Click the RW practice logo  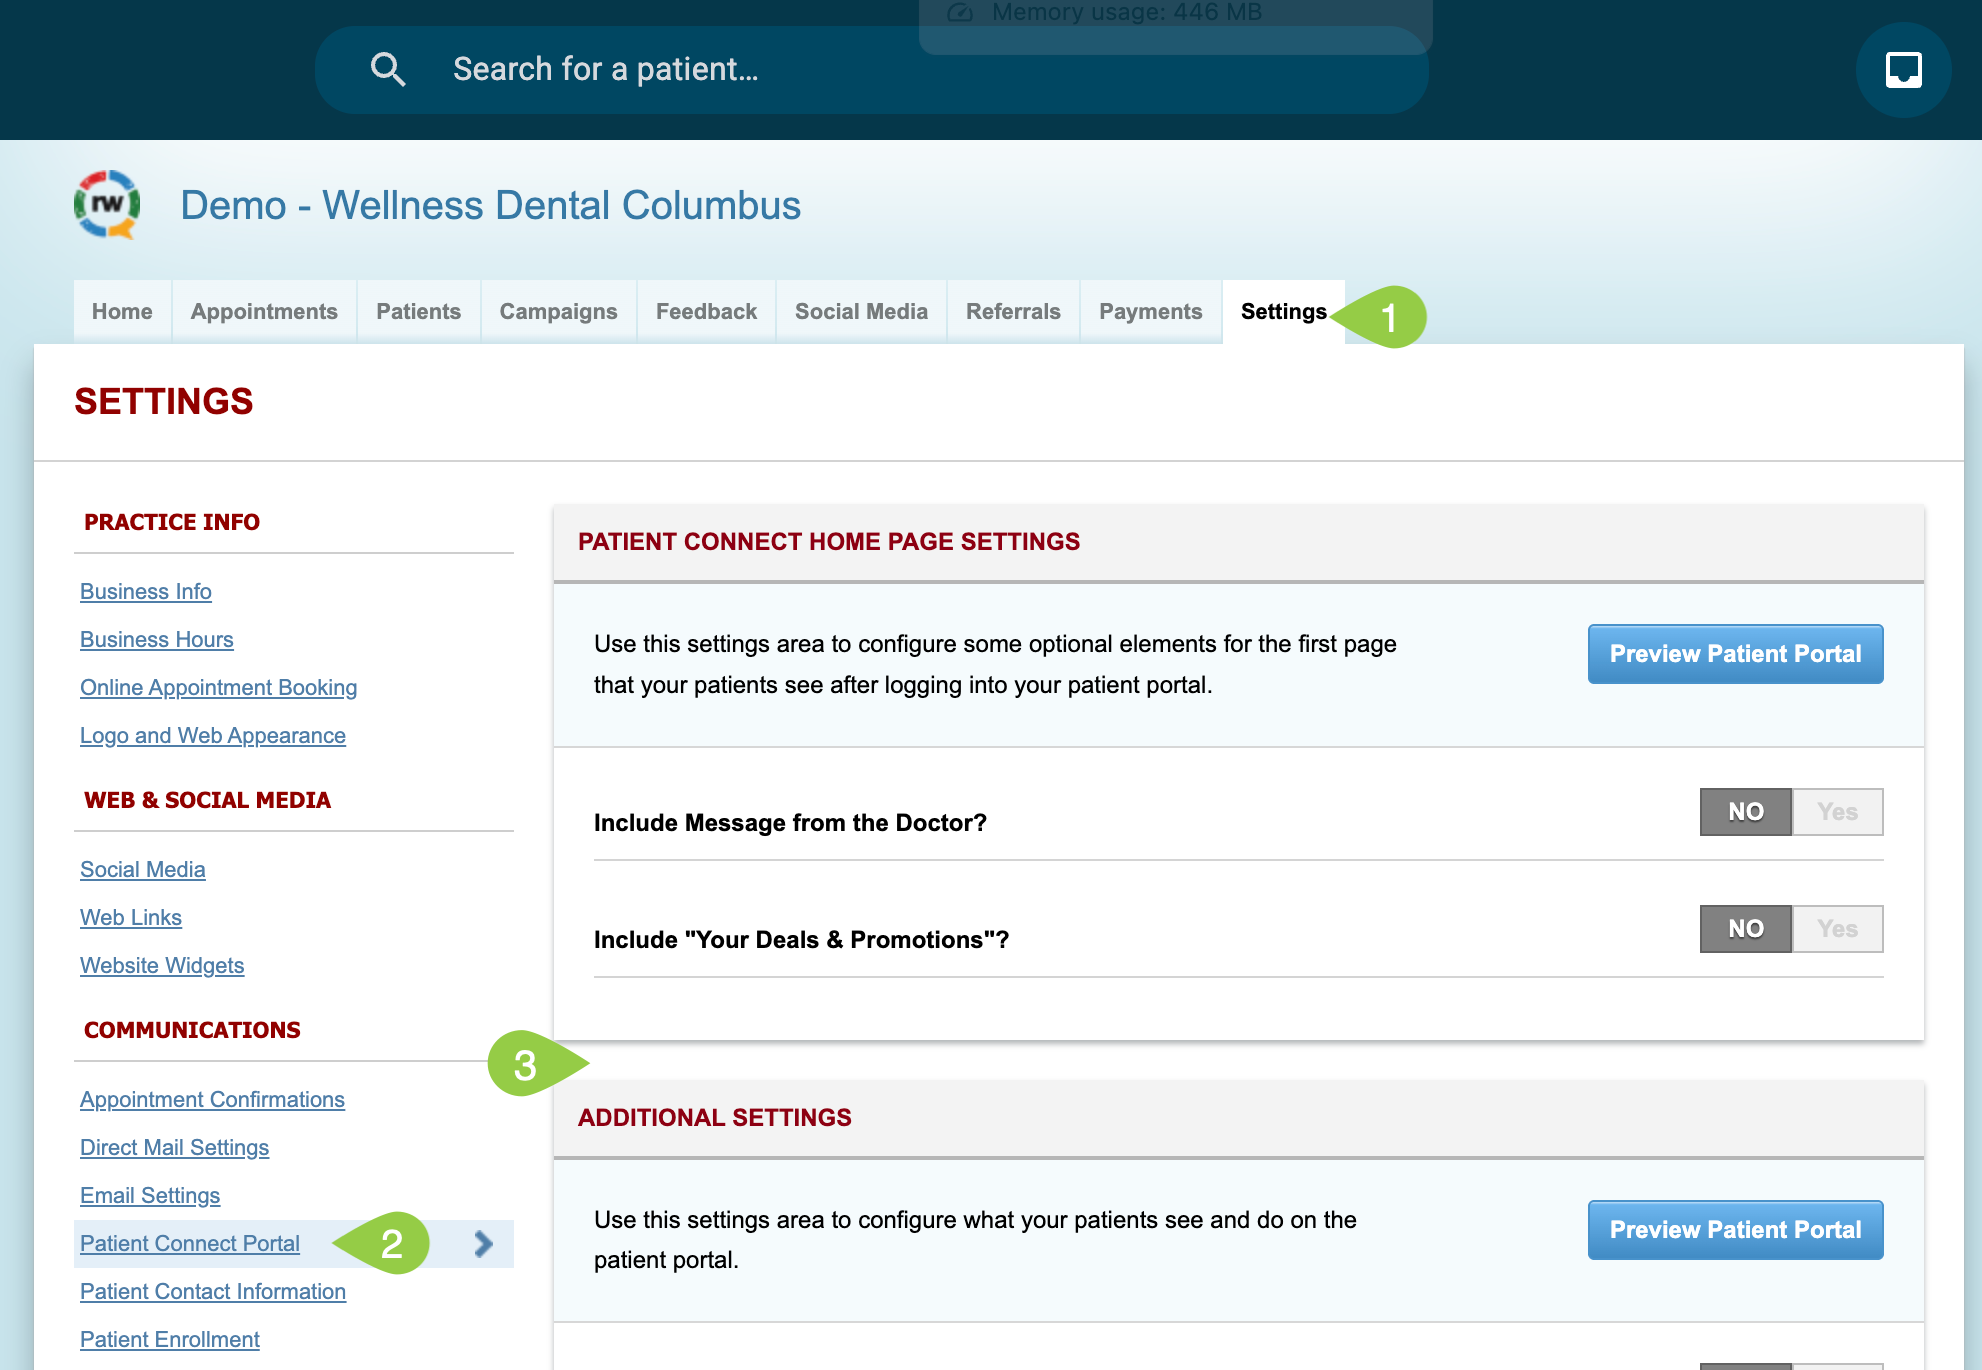click(107, 204)
